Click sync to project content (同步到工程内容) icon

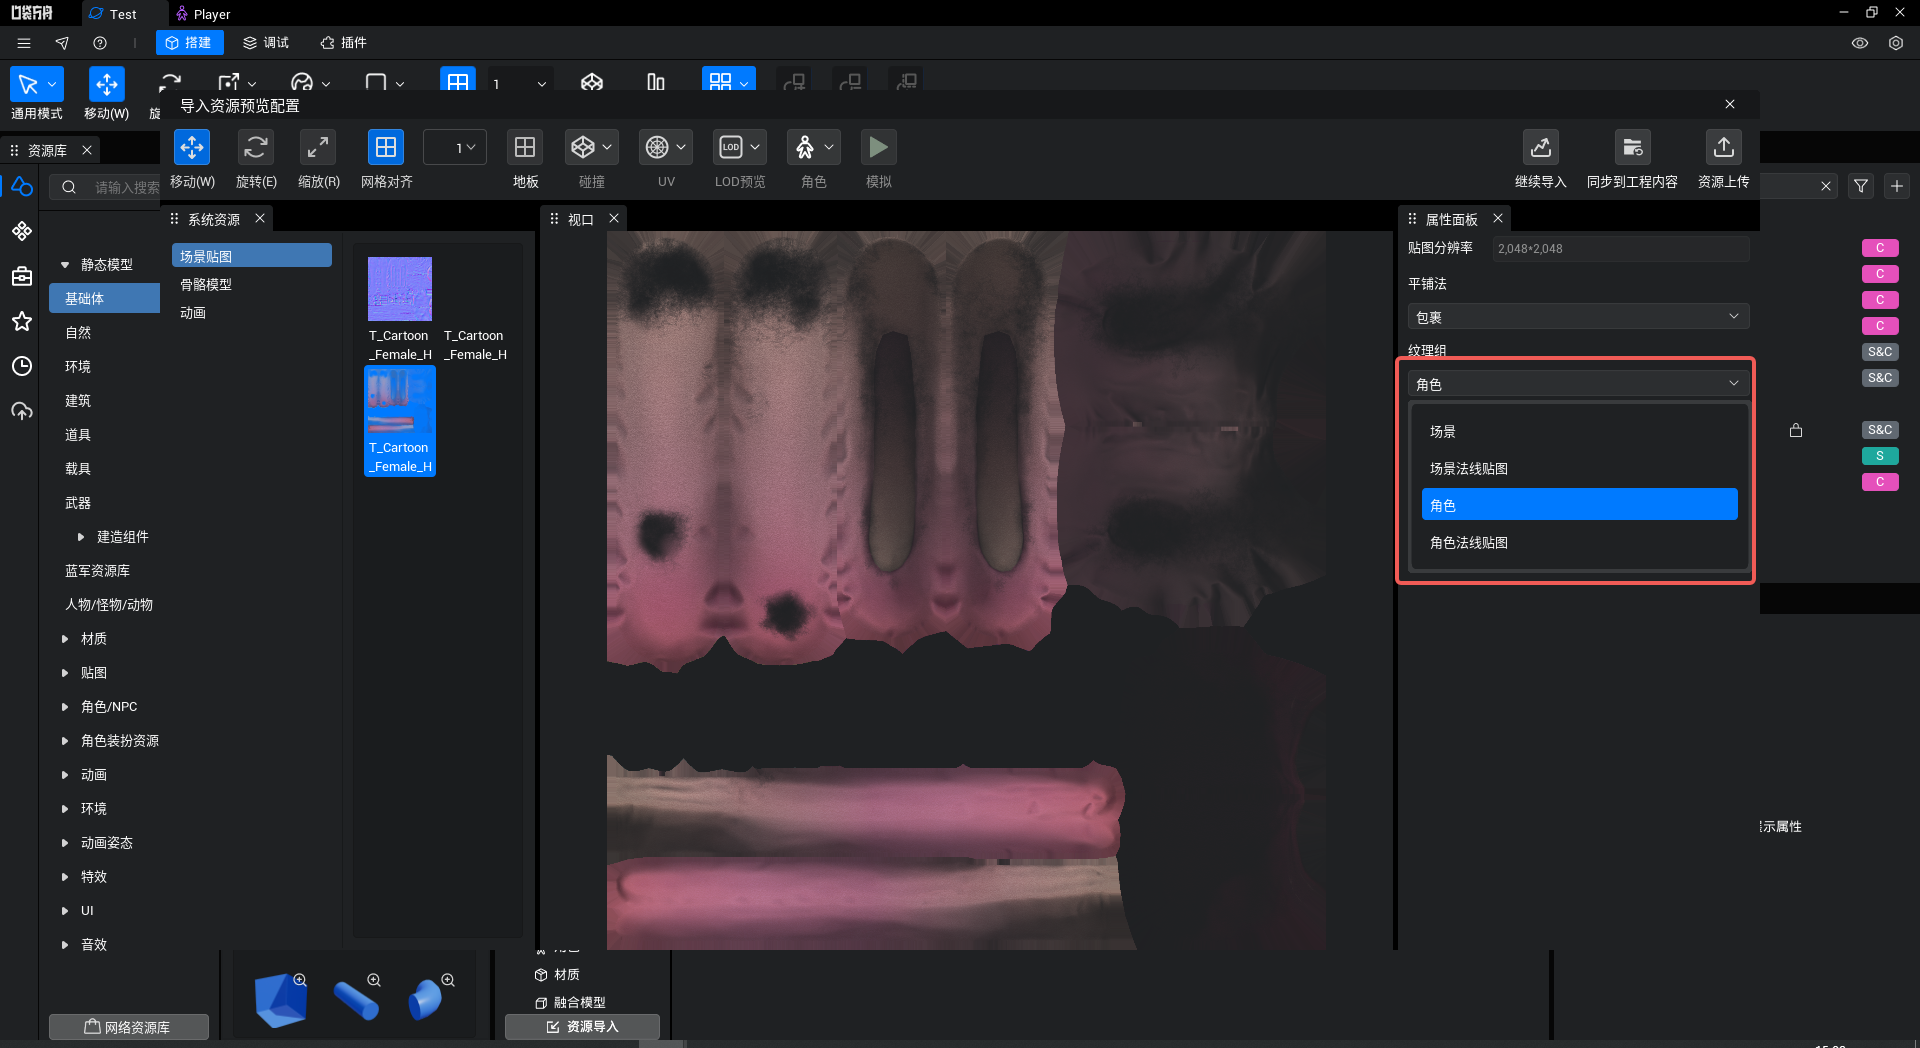[1632, 148]
